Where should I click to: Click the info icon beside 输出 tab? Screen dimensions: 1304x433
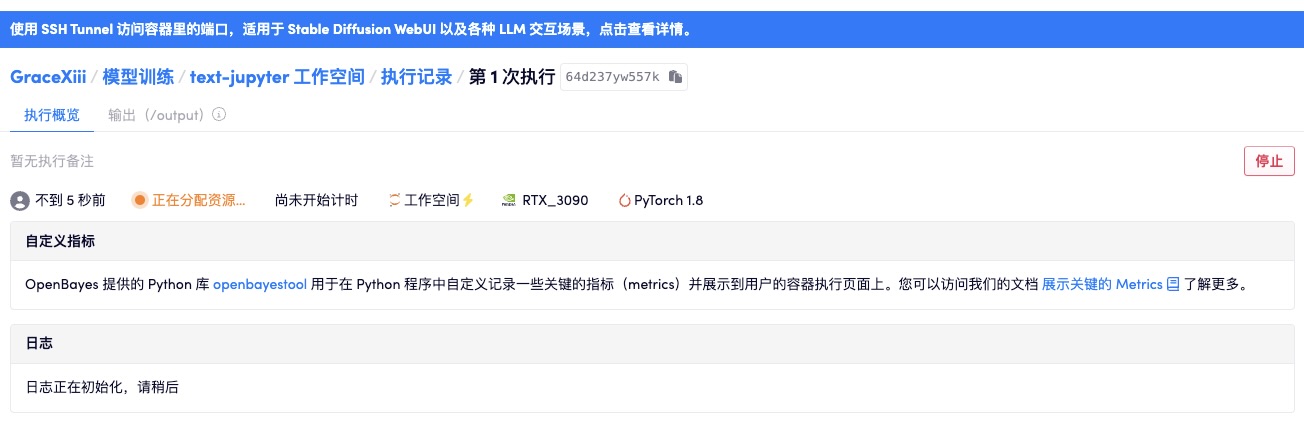coord(219,115)
